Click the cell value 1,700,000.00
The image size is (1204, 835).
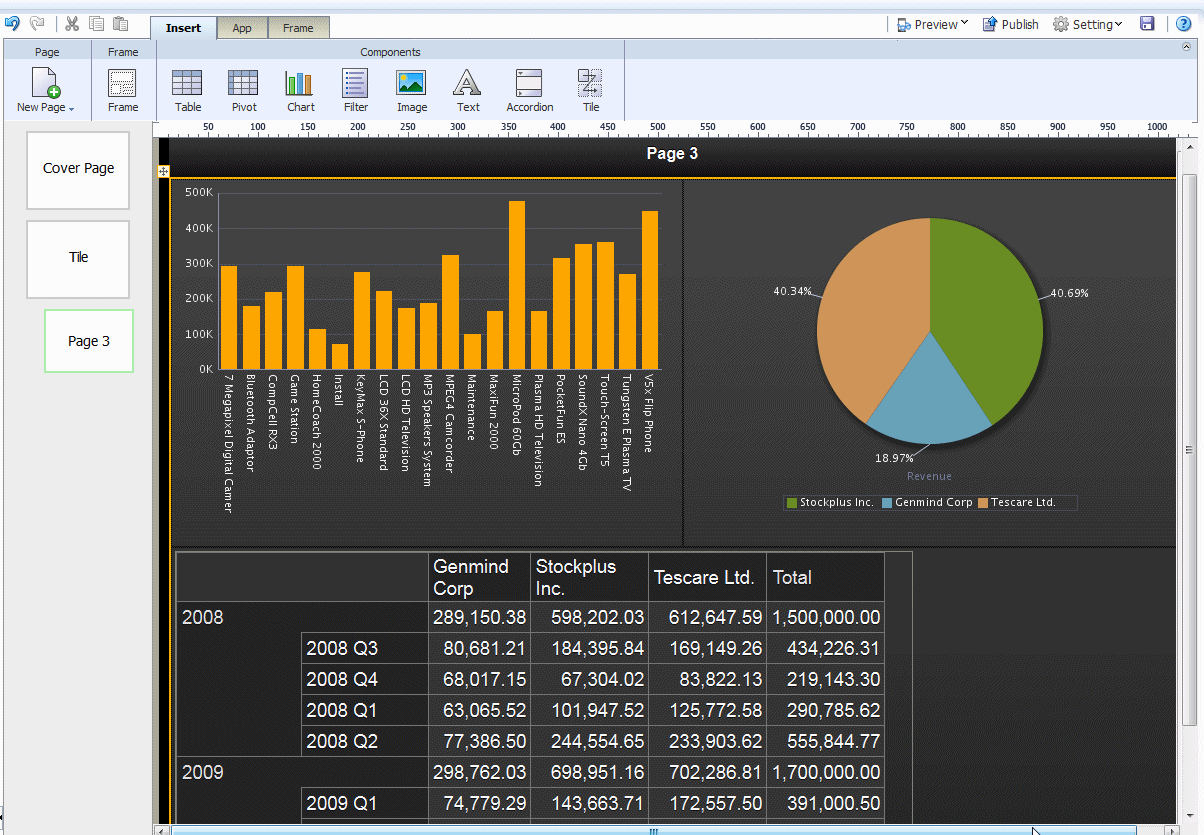[826, 772]
